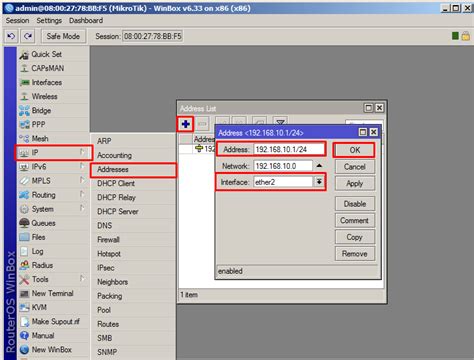The image size is (474, 360).
Task: Open the Interface dropdown arrow
Action: click(319, 182)
